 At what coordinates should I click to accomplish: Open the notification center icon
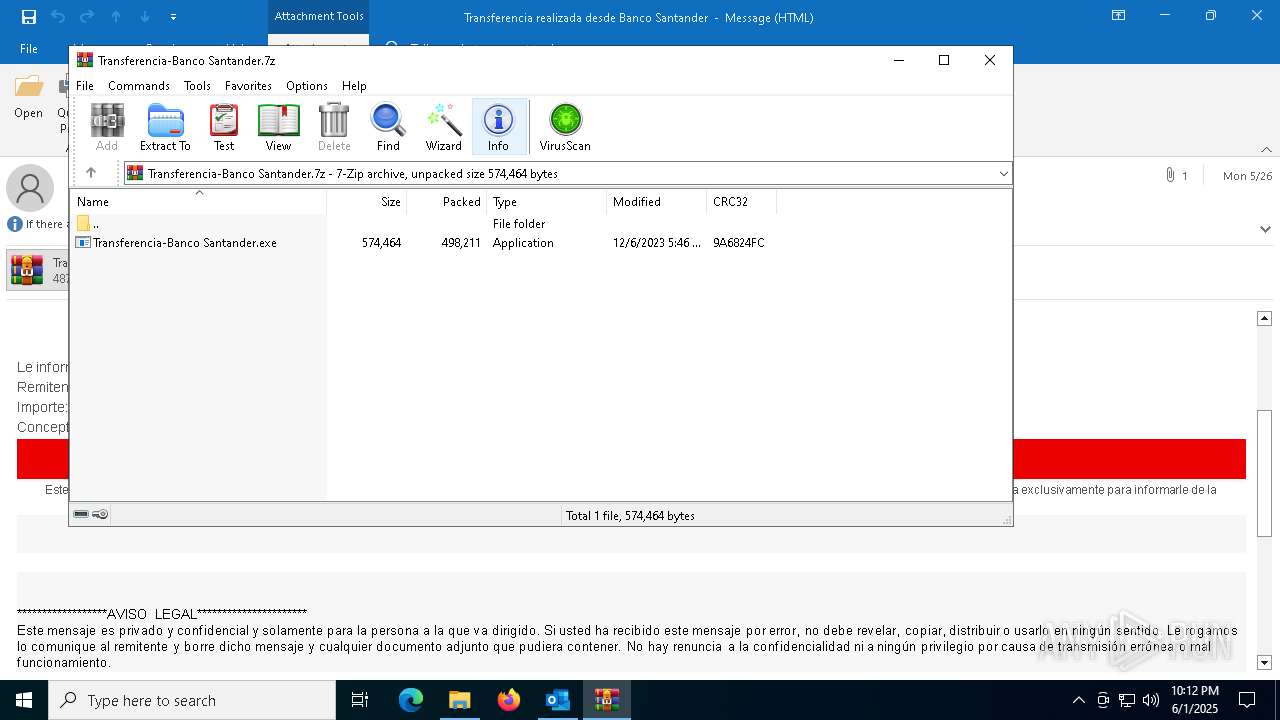1247,700
